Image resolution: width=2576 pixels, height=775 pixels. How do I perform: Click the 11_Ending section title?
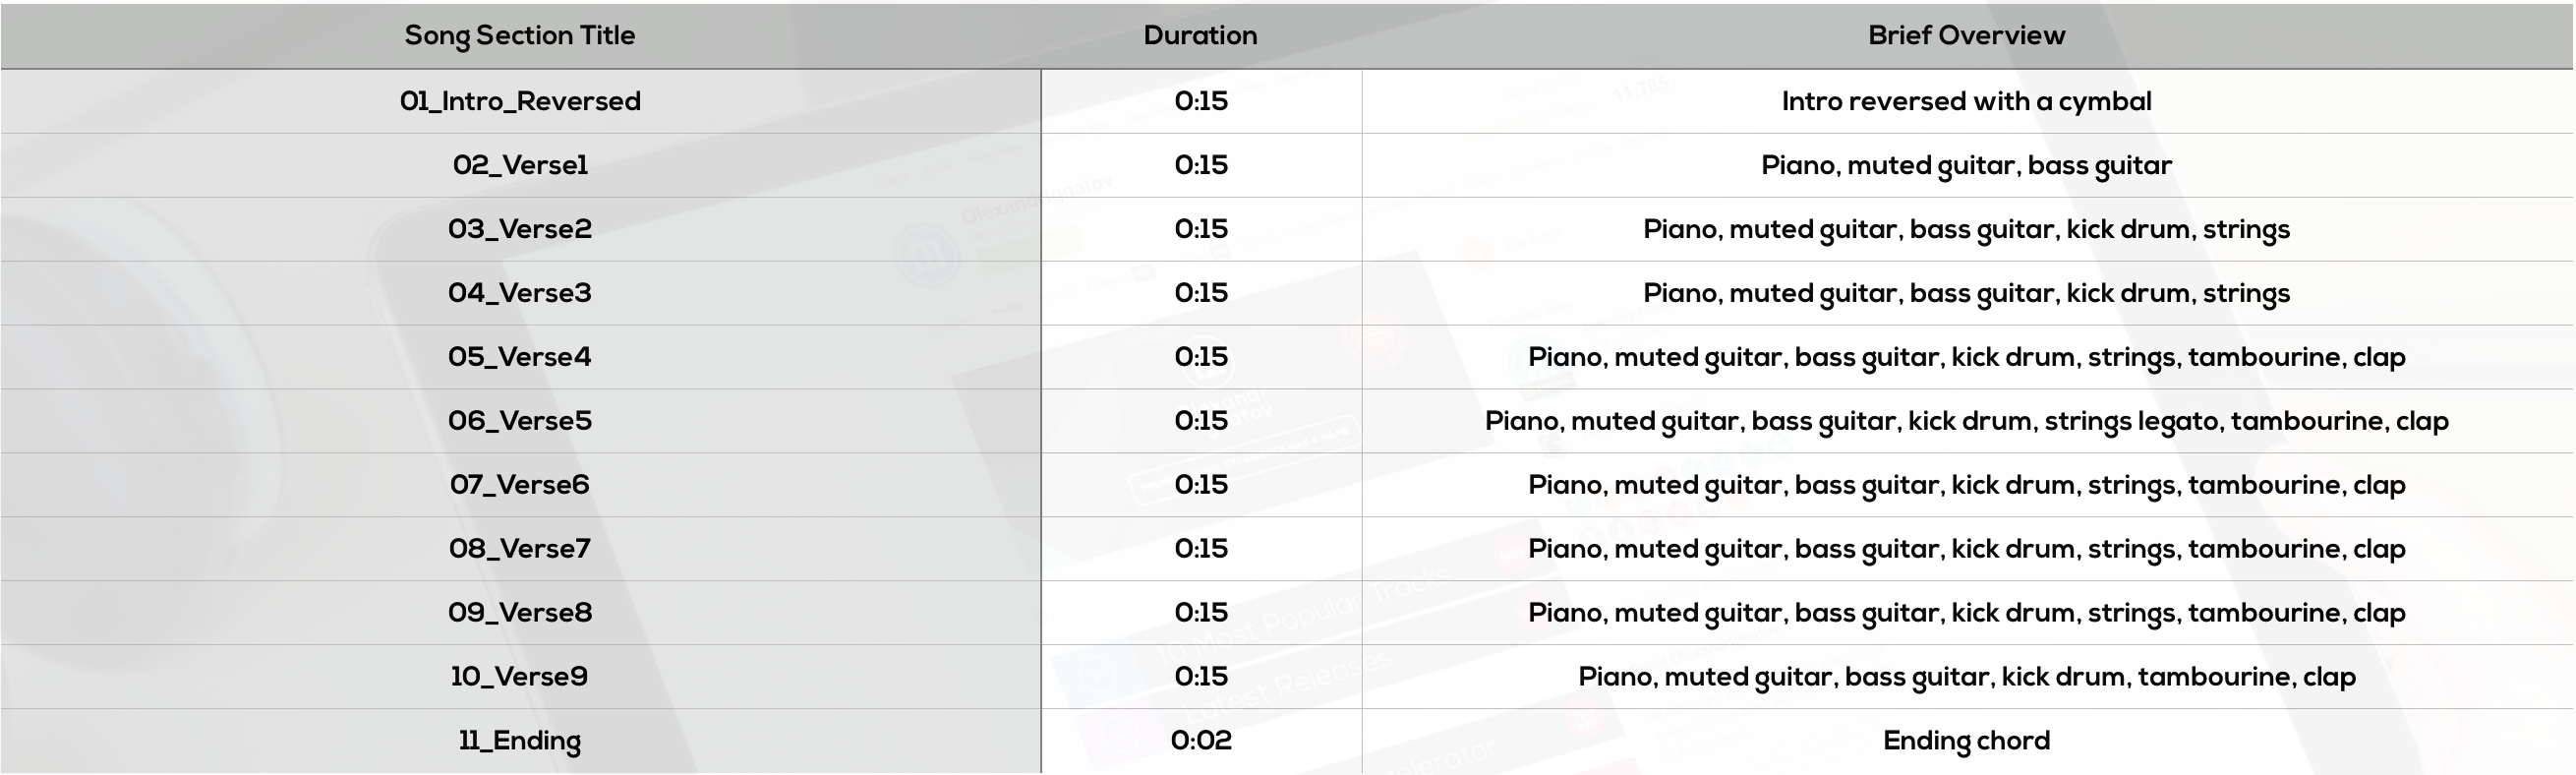(520, 741)
